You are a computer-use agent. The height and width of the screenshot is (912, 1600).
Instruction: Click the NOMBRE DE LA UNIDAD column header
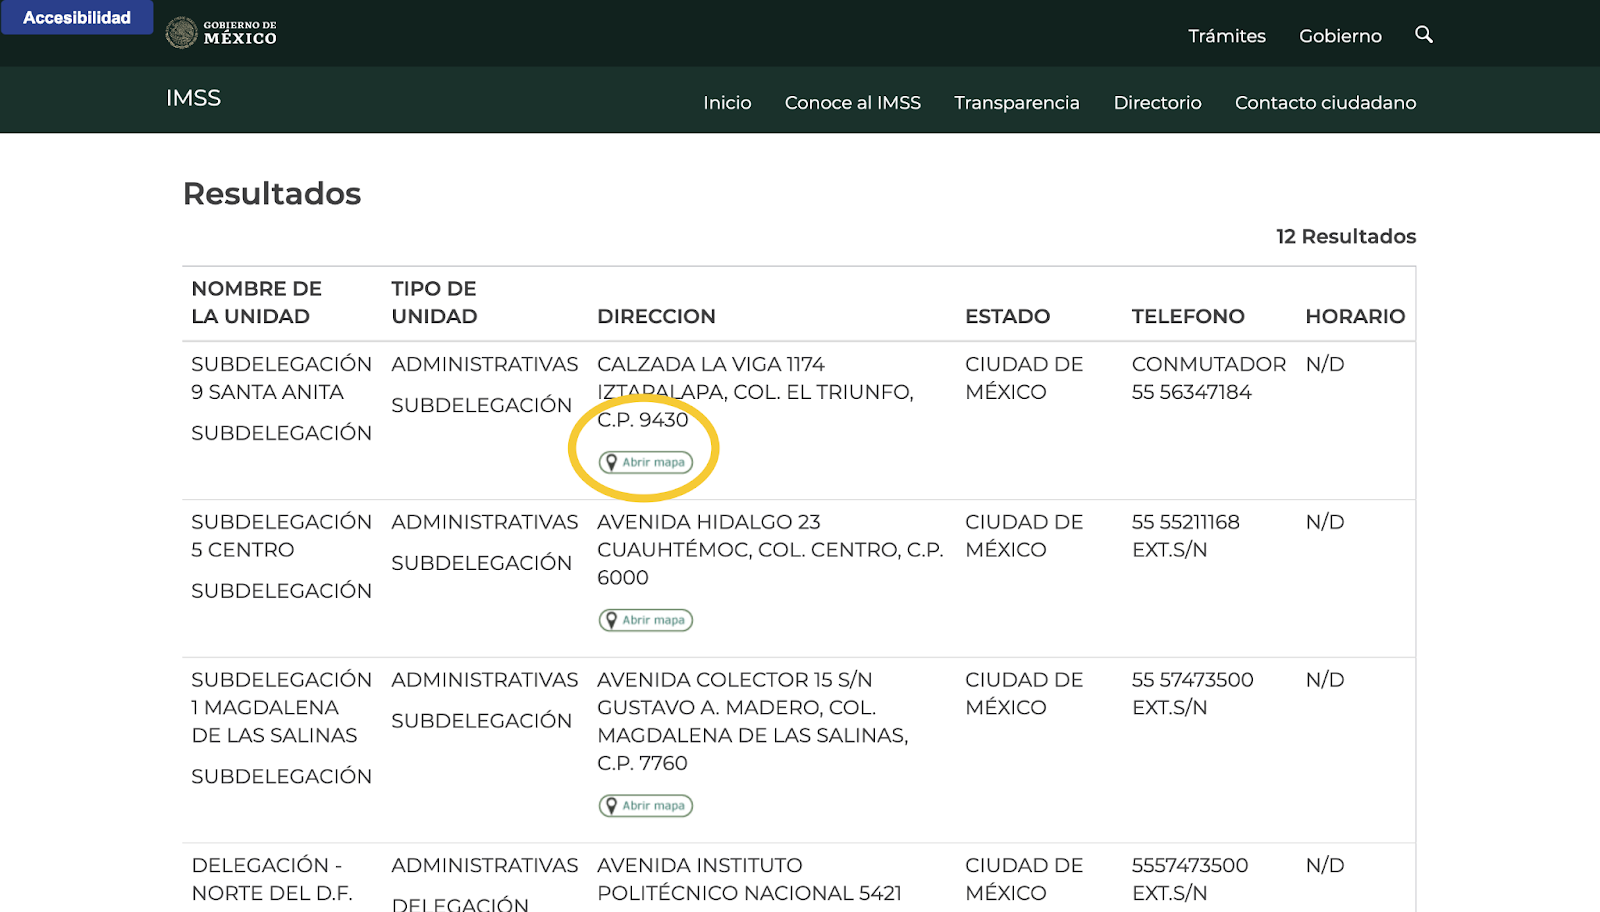pos(256,302)
